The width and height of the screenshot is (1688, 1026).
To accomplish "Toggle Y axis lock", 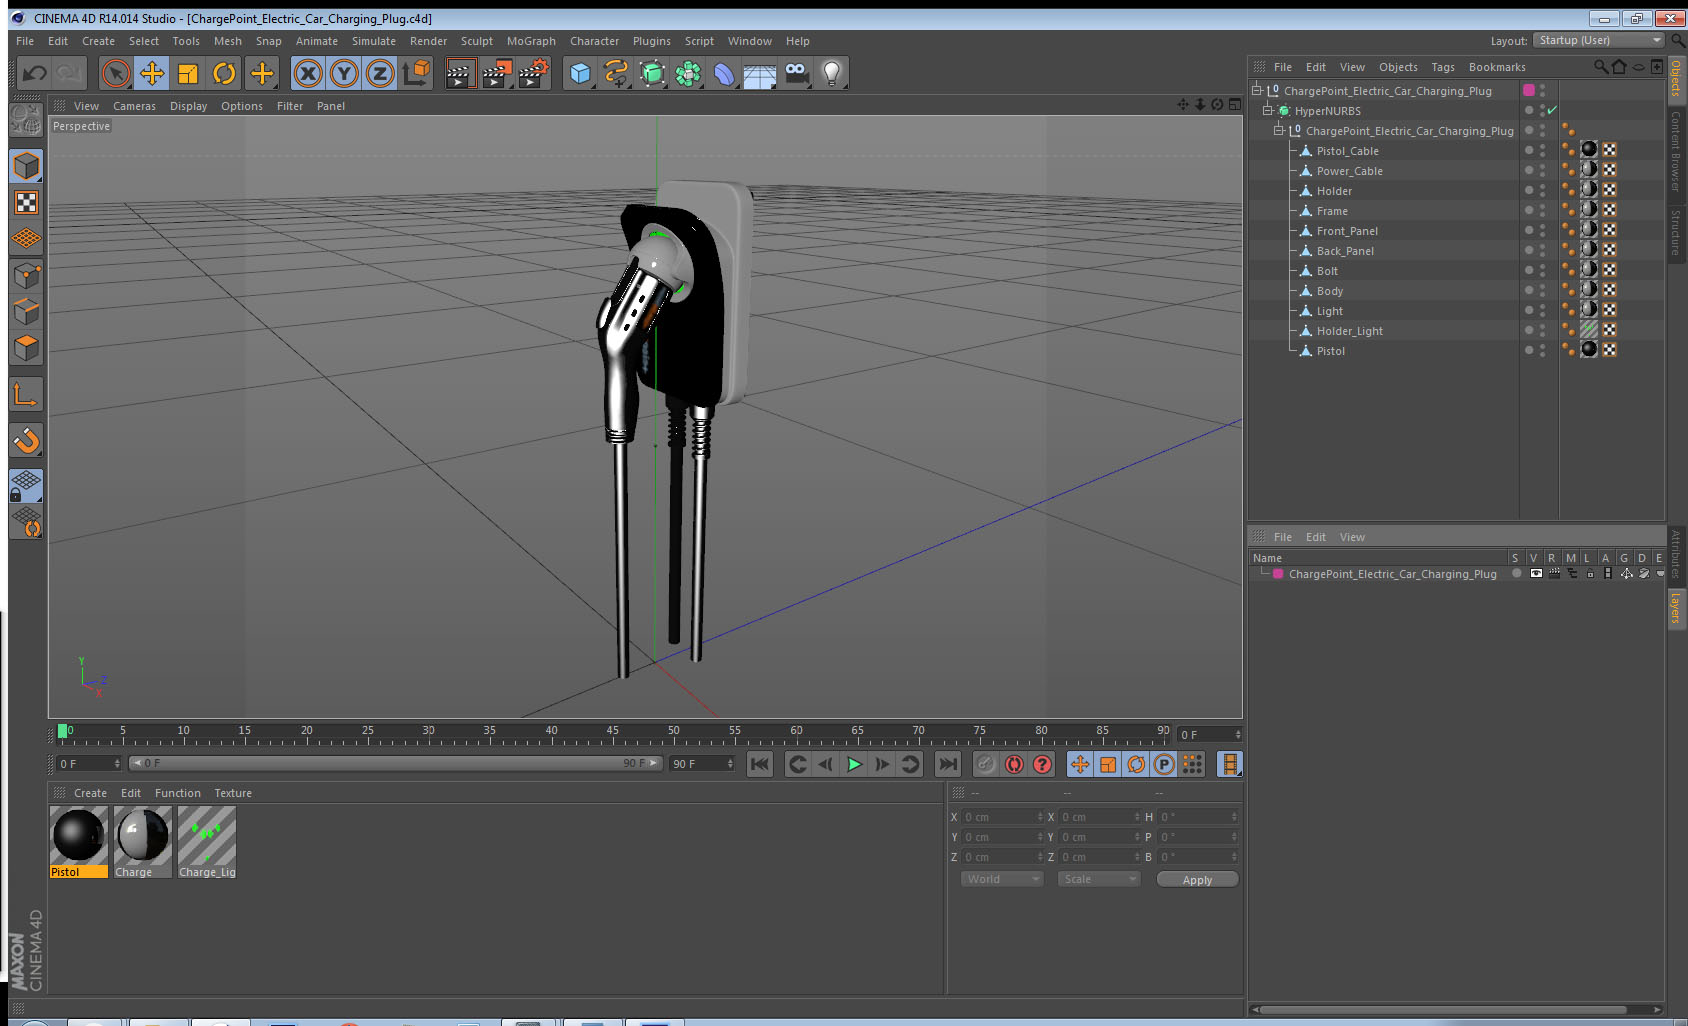I will click(344, 73).
